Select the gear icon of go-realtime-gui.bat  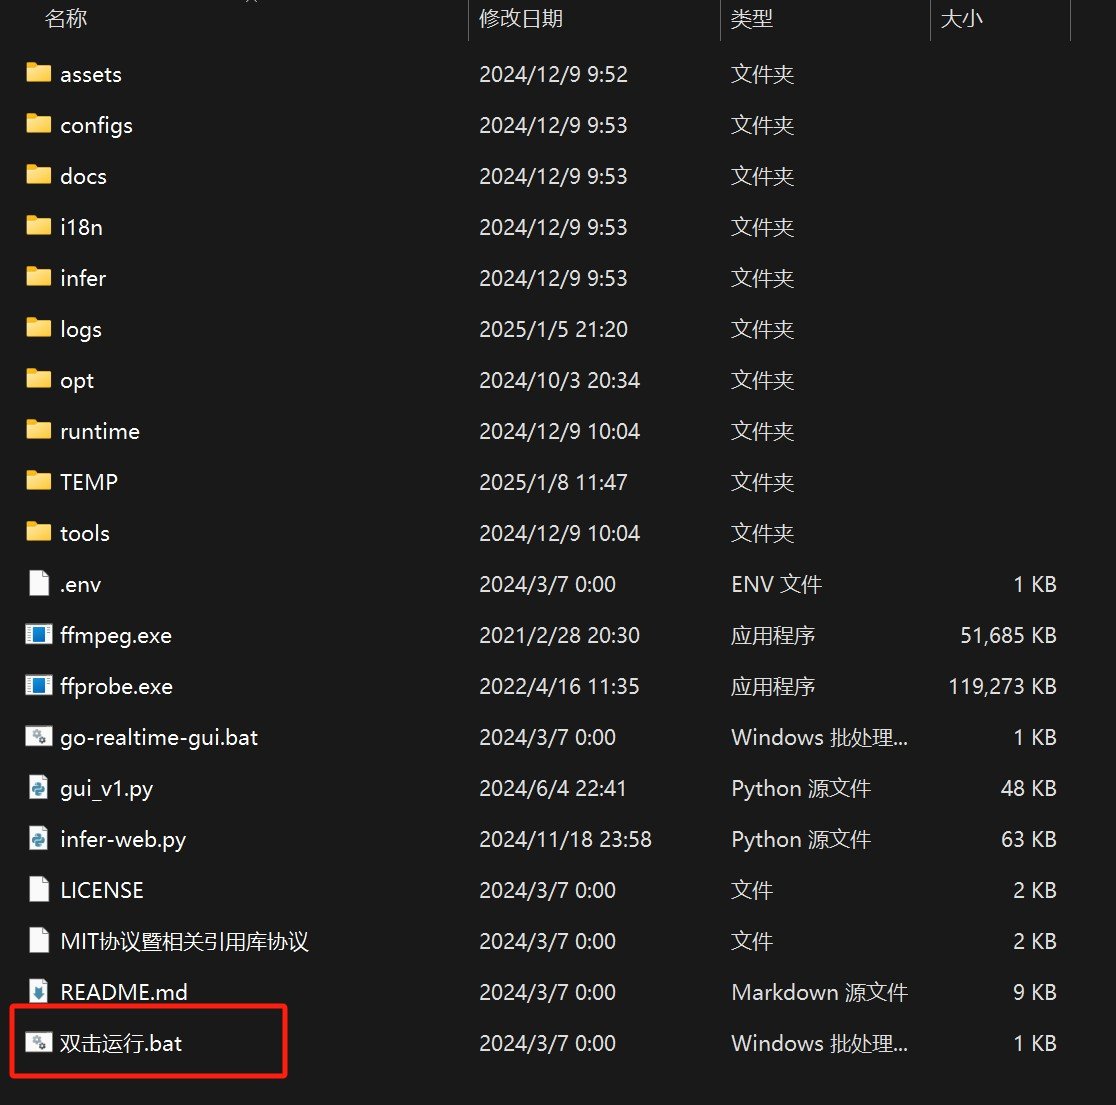pyautogui.click(x=38, y=737)
